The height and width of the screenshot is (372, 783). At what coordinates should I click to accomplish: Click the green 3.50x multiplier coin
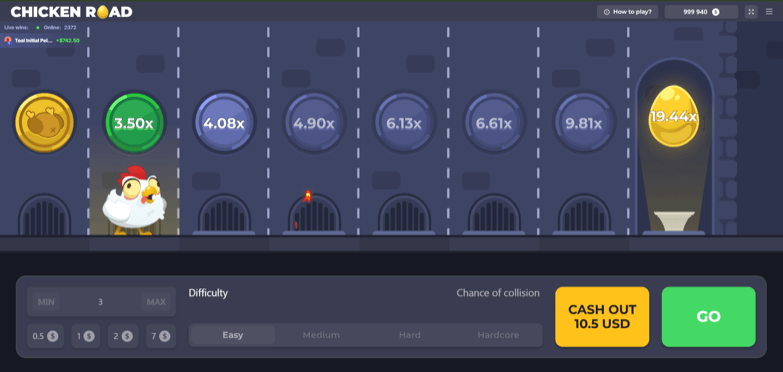pyautogui.click(x=134, y=123)
